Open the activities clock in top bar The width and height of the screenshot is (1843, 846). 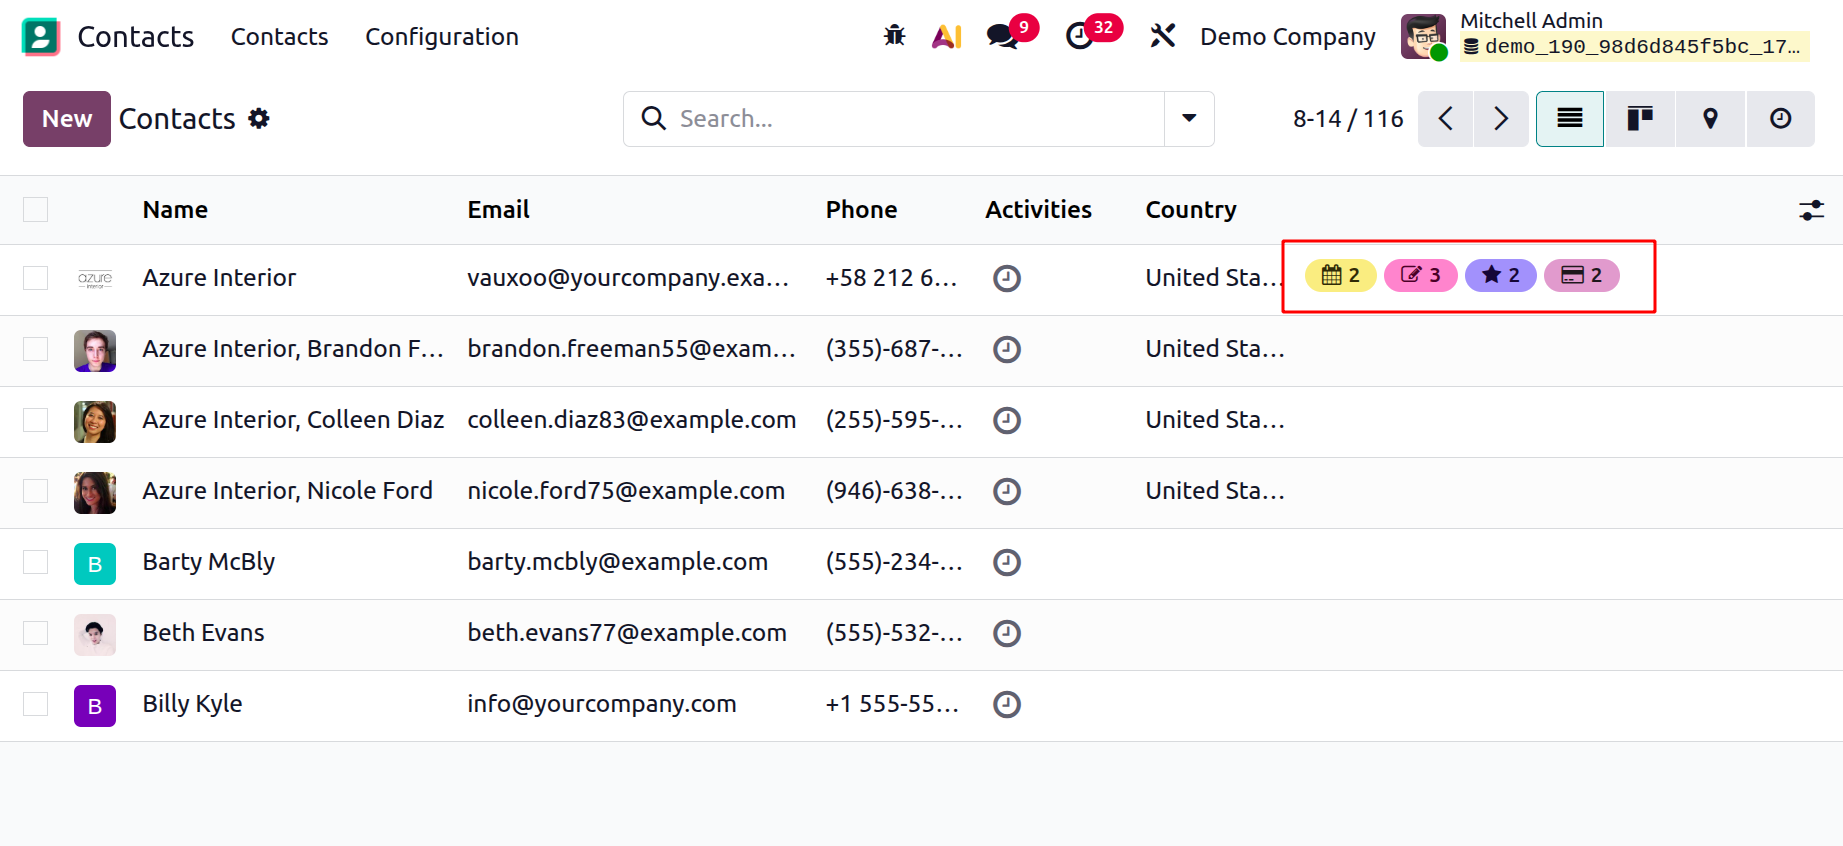point(1080,37)
